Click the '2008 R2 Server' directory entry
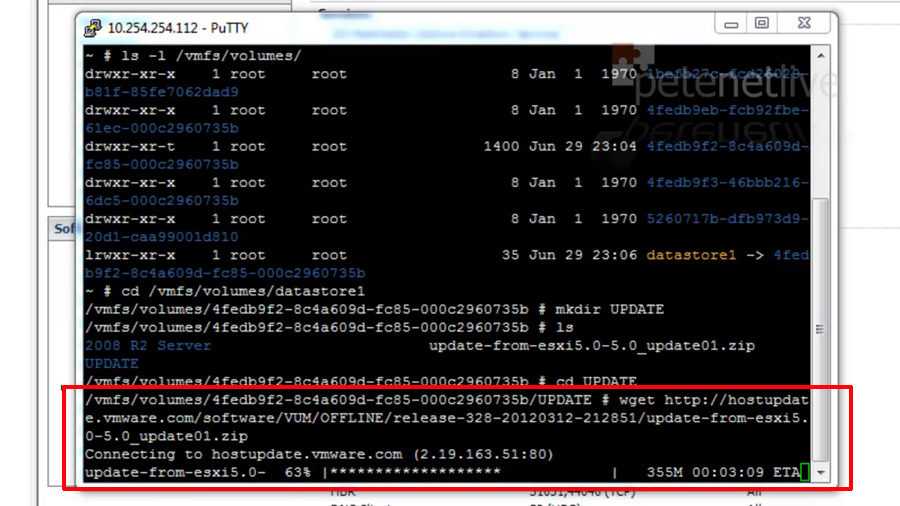The image size is (900, 506). click(148, 345)
